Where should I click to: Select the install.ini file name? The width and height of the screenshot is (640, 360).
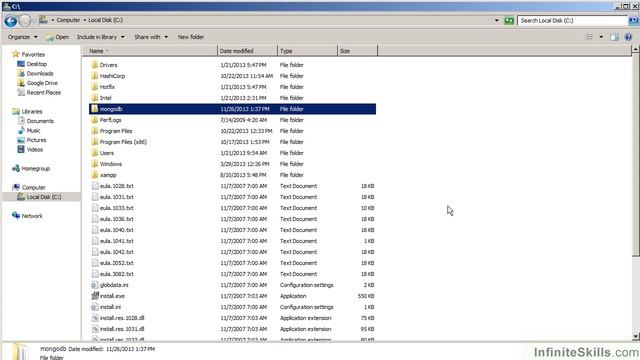click(110, 307)
